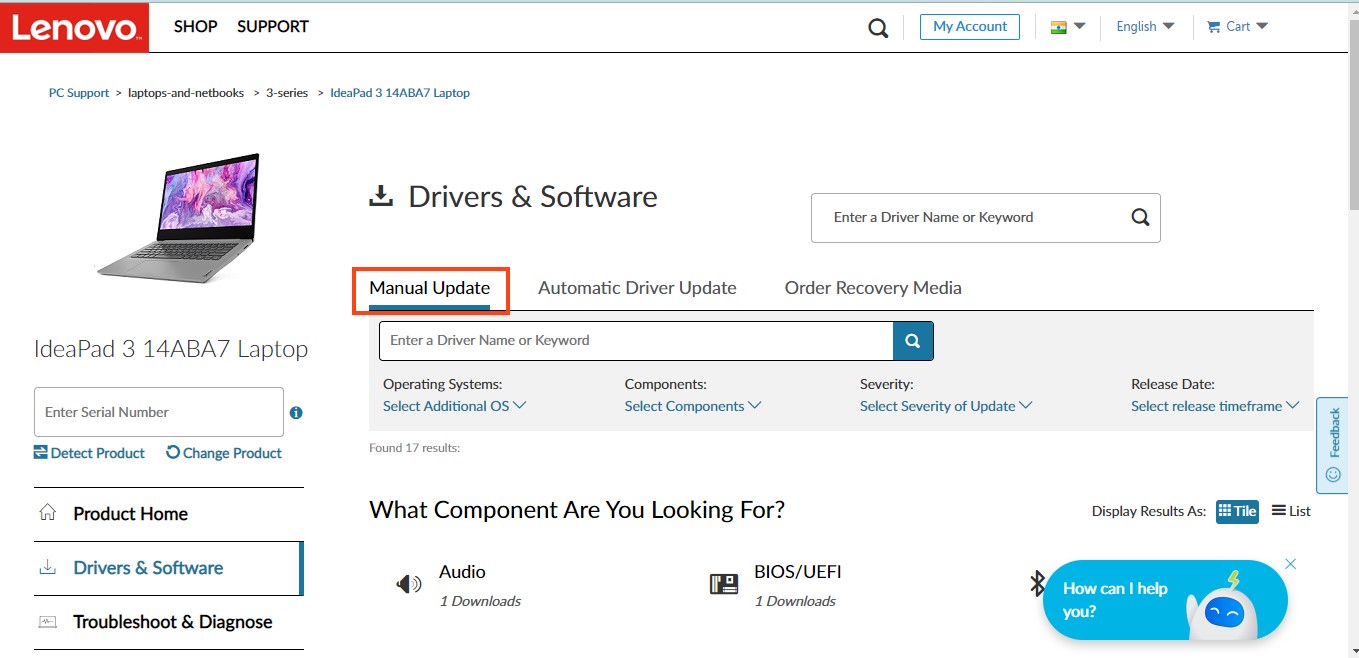Image resolution: width=1359 pixels, height=658 pixels.
Task: Click the Lenovo logo
Action: click(x=75, y=27)
